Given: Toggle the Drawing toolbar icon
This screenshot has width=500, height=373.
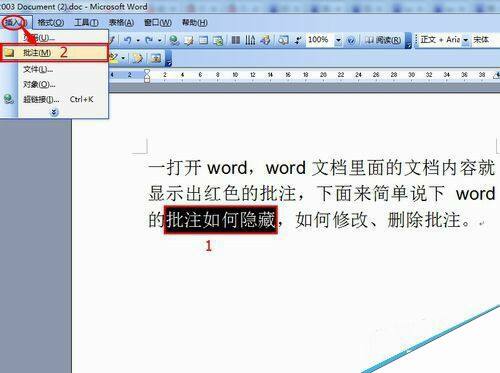Looking at the screenshot, I should pyautogui.click(x=265, y=40).
